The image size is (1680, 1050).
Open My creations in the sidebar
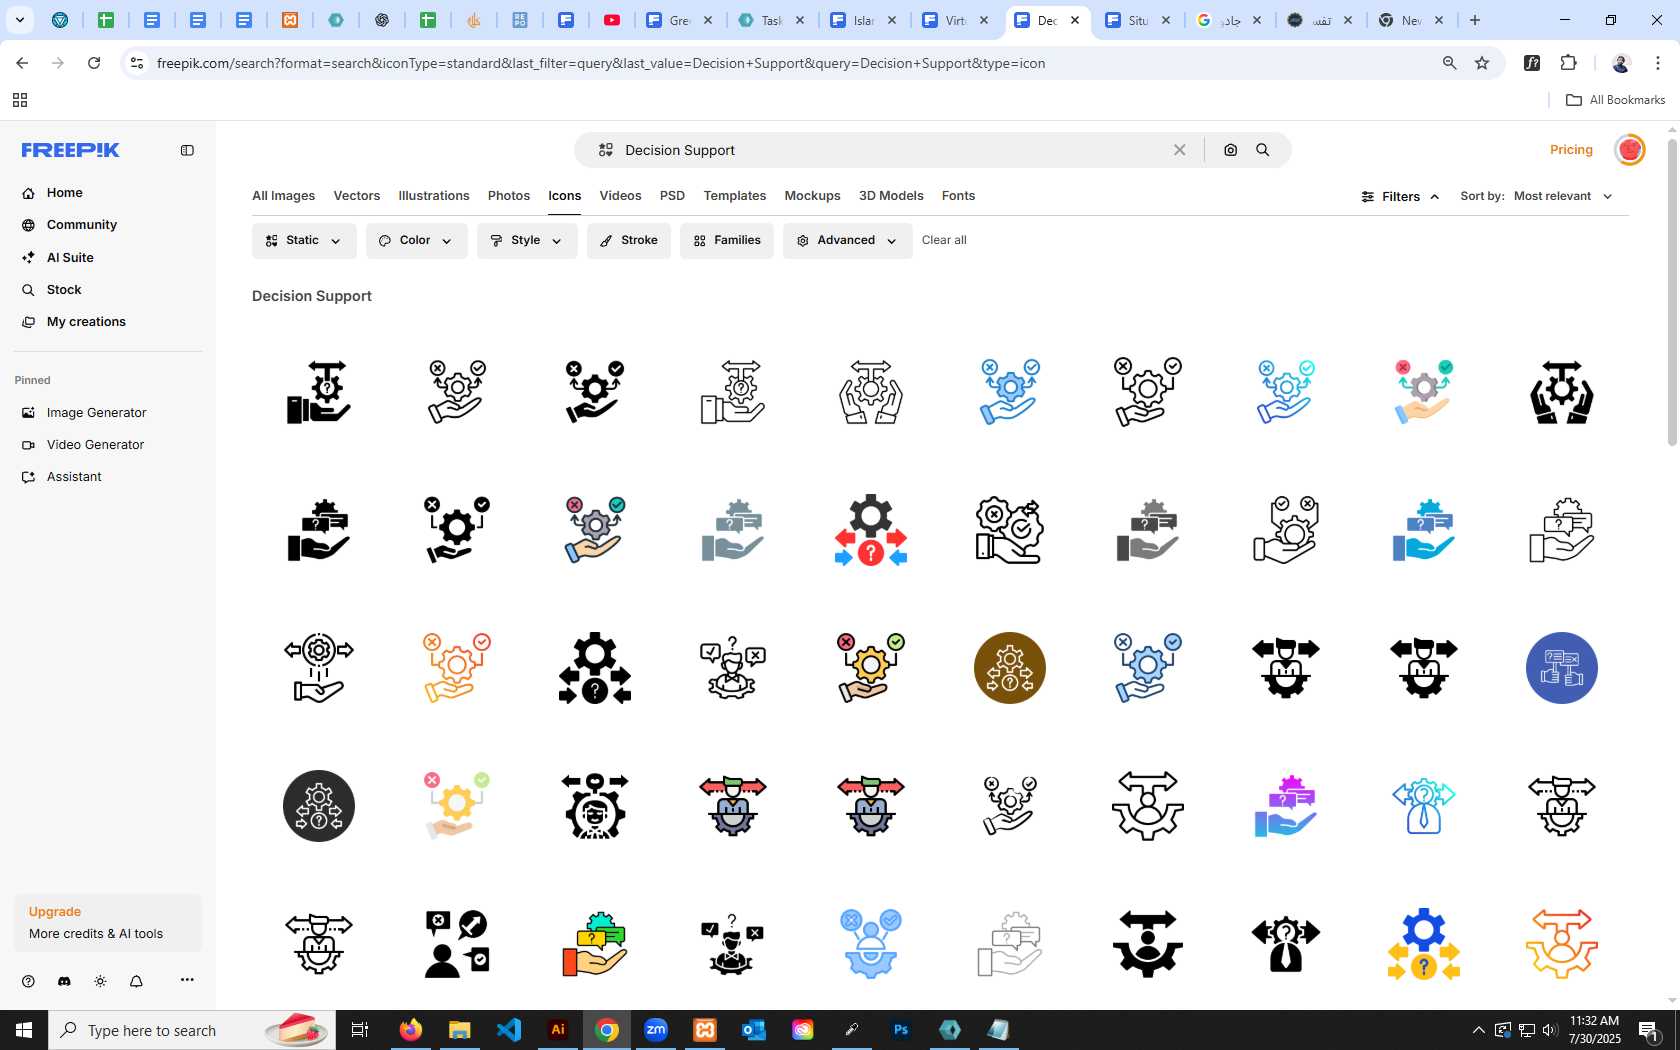pos(86,322)
